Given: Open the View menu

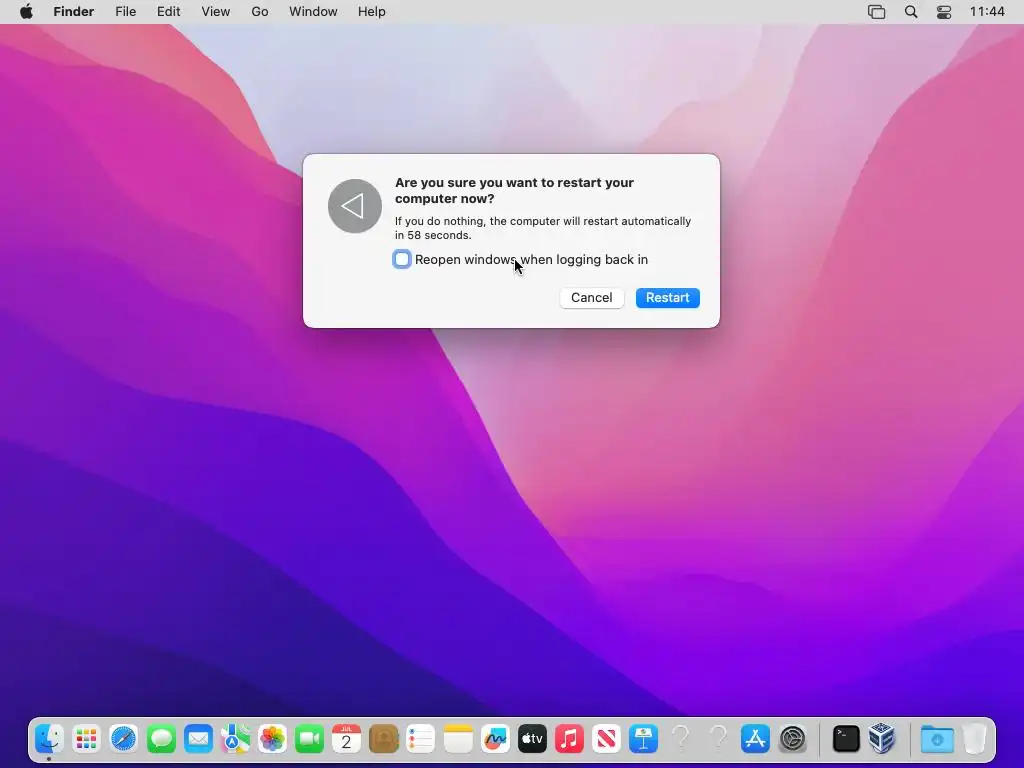Looking at the screenshot, I should 216,12.
